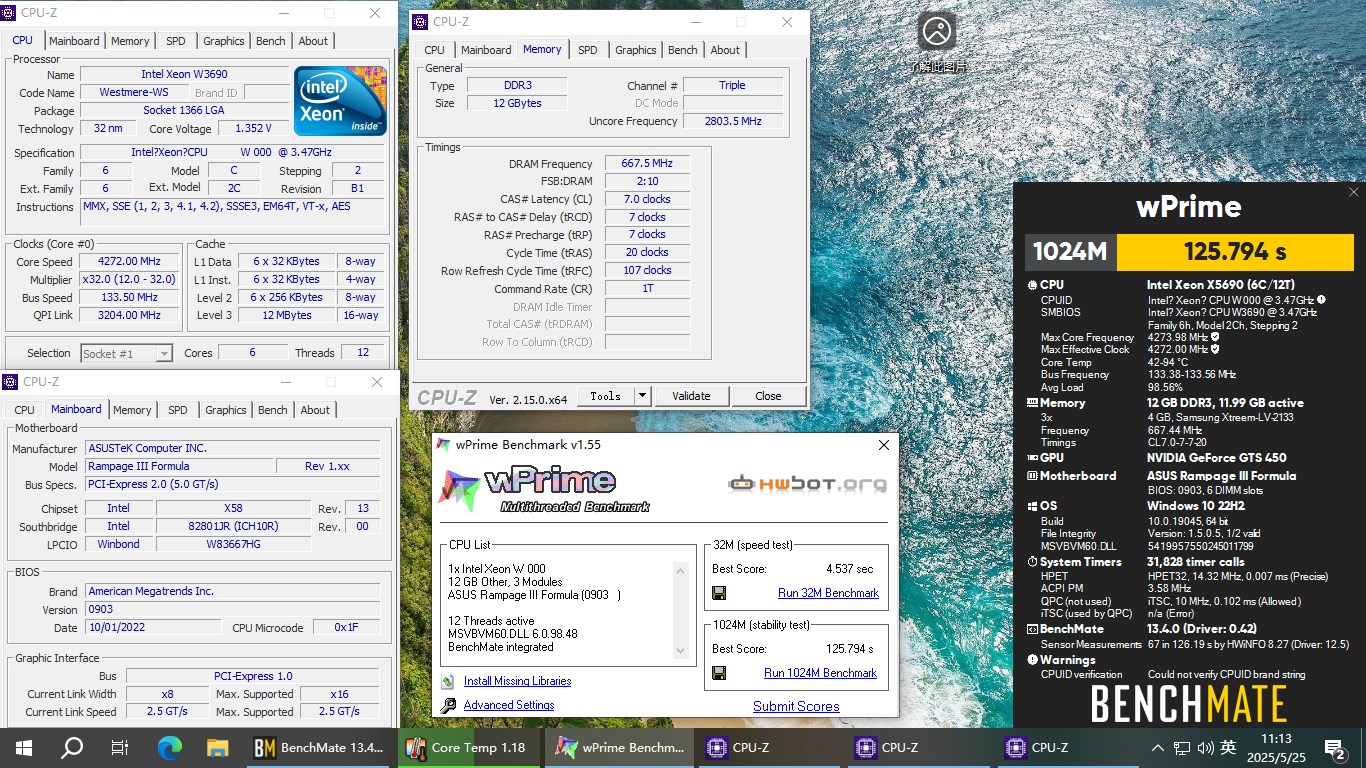Viewport: 1366px width, 768px height.
Task: Click the CPU List scrollbar in wPrime
Action: pyautogui.click(x=682, y=610)
